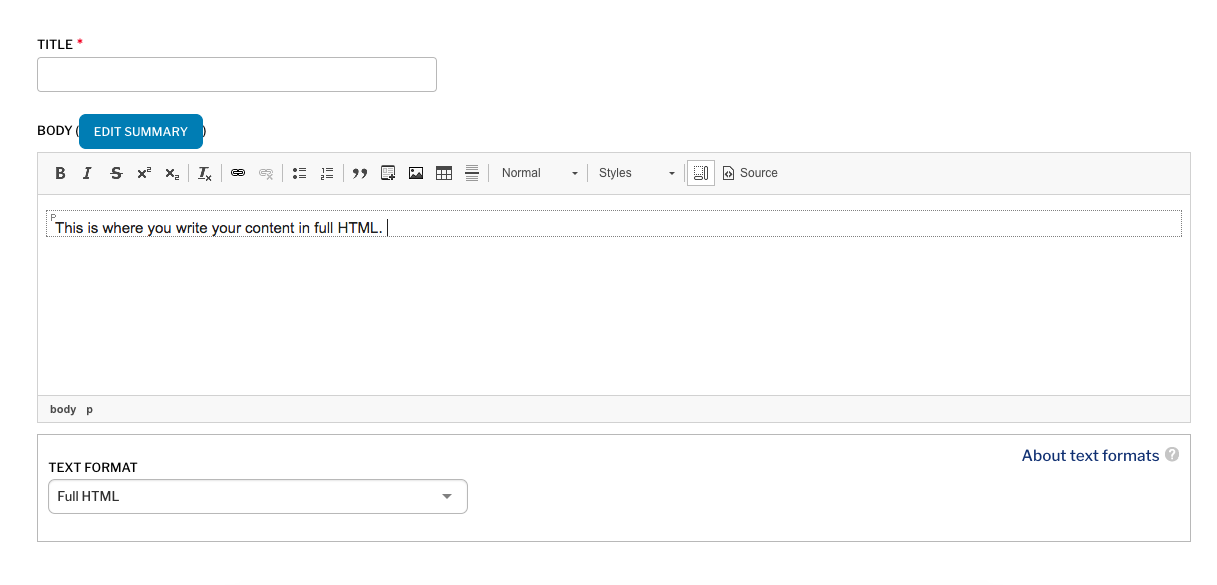Insert an image via the toolbar icon
Viewport: 1217px width, 585px height.
click(416, 173)
